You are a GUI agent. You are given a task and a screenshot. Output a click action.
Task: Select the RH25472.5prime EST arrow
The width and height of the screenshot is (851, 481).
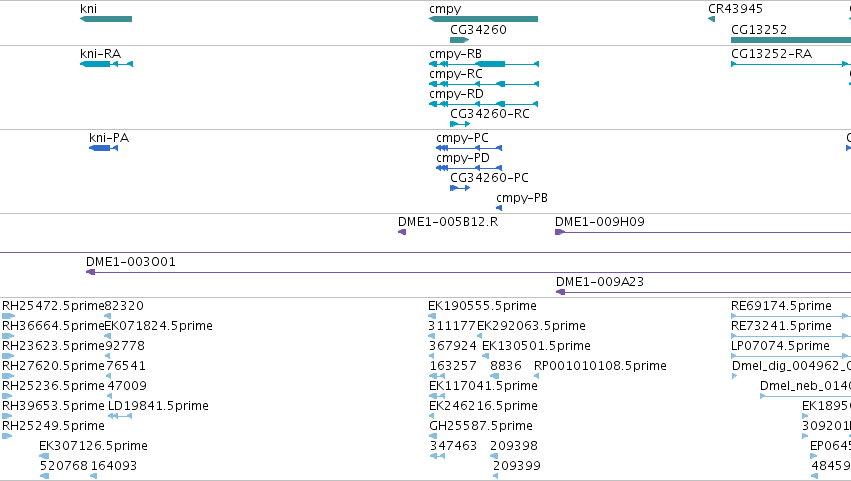point(8,315)
